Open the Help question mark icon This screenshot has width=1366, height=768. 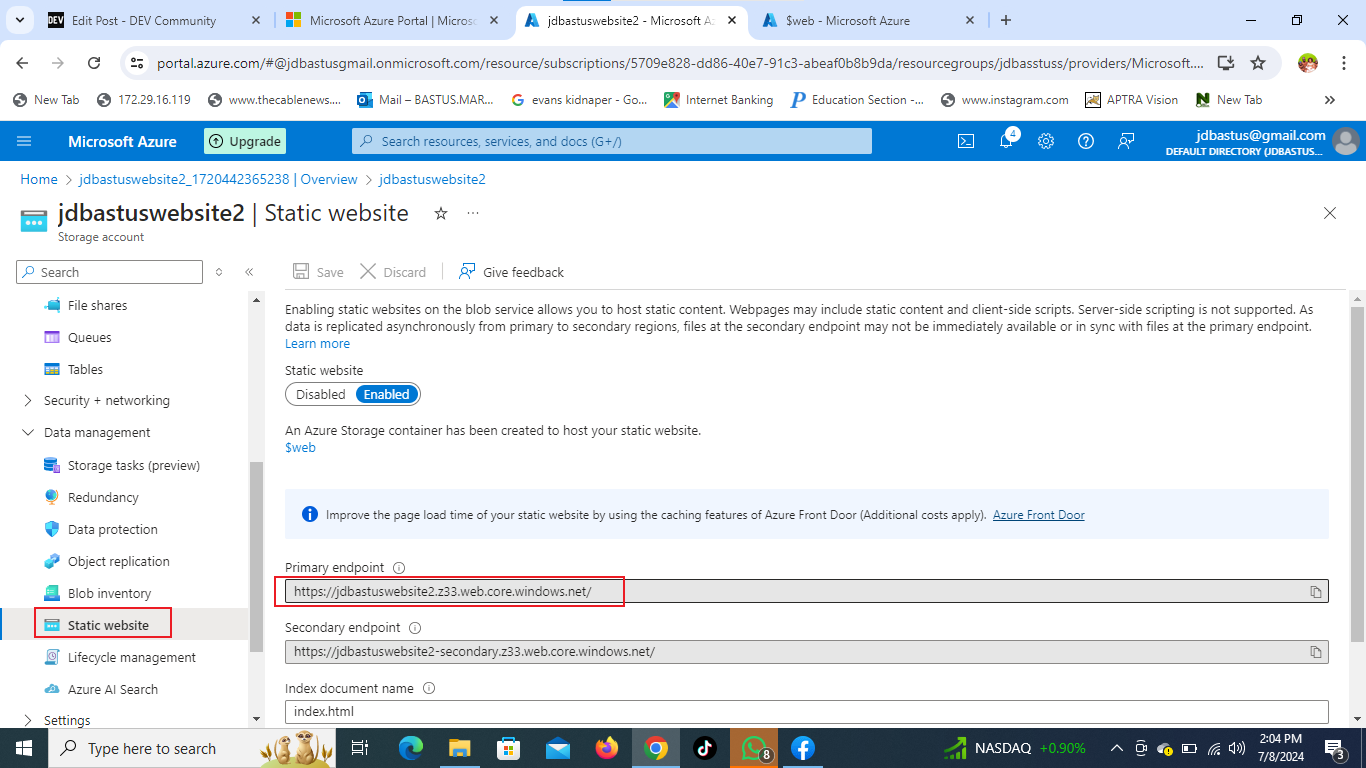click(x=1086, y=141)
